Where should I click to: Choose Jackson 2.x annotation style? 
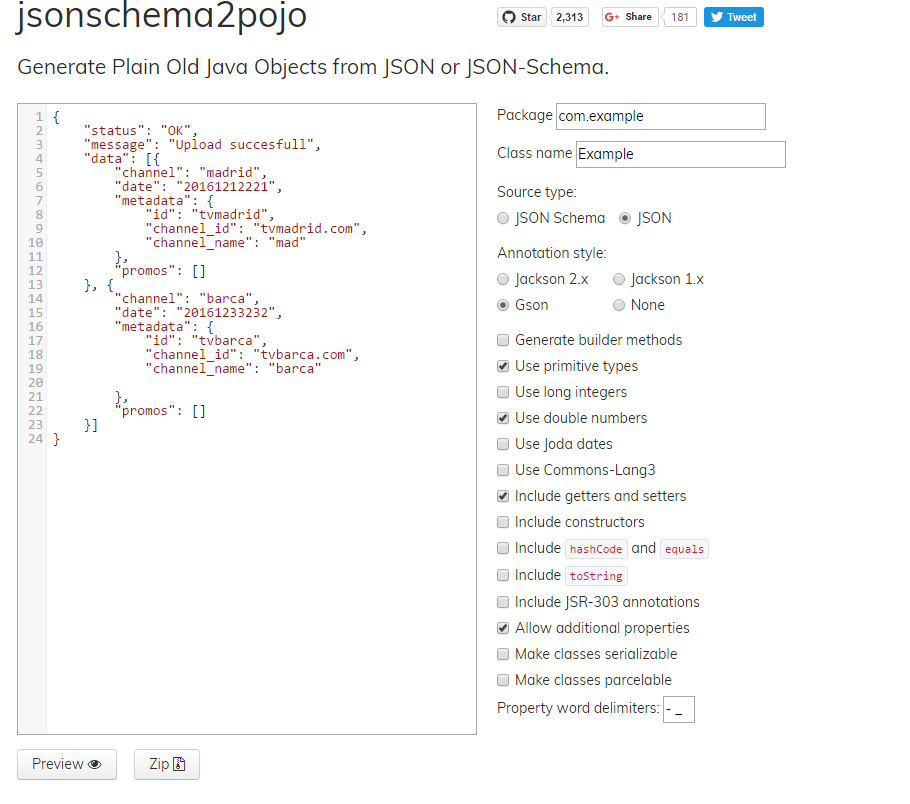point(504,279)
